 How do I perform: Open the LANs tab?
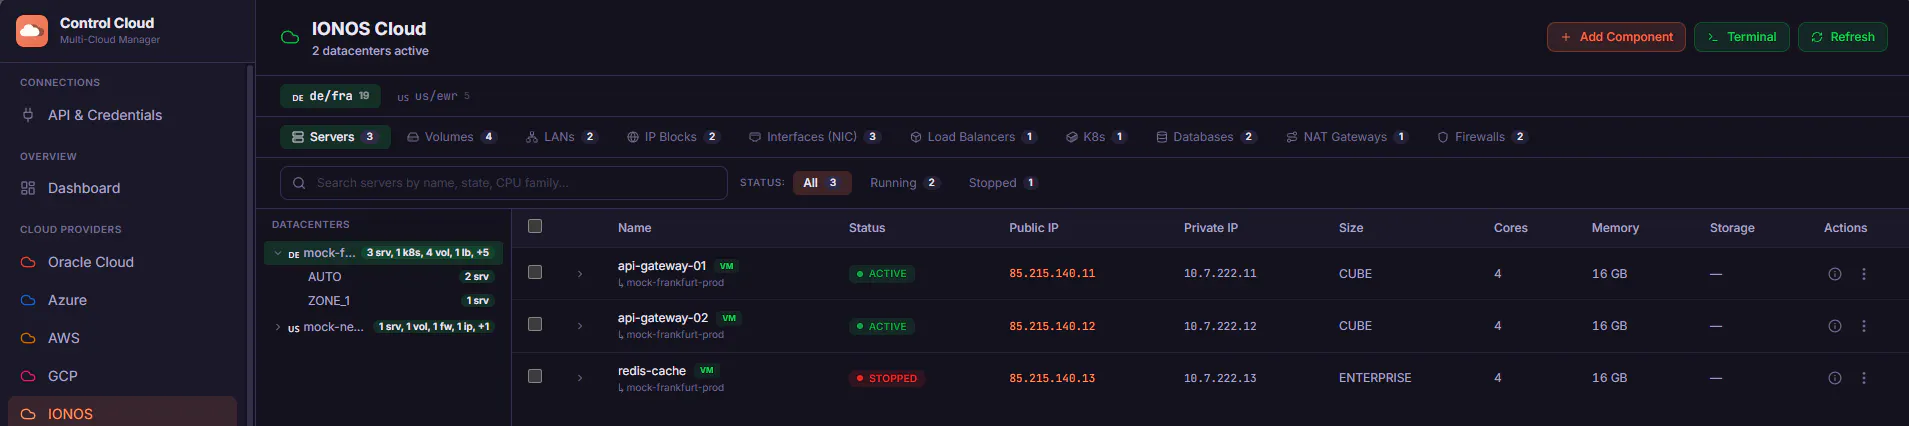(x=561, y=137)
